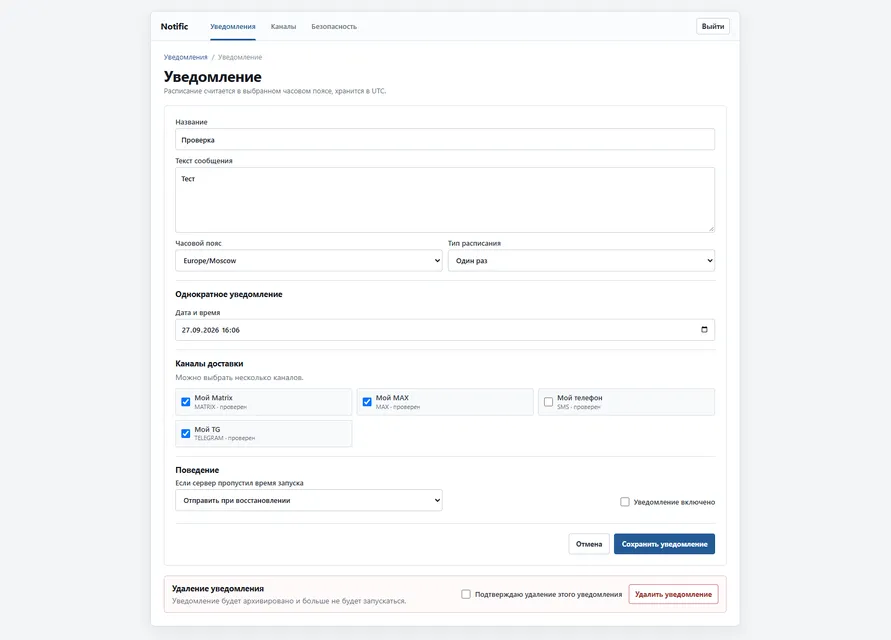Image resolution: width=891 pixels, height=640 pixels.
Task: Click the Мой телефон channel label
Action: point(580,398)
